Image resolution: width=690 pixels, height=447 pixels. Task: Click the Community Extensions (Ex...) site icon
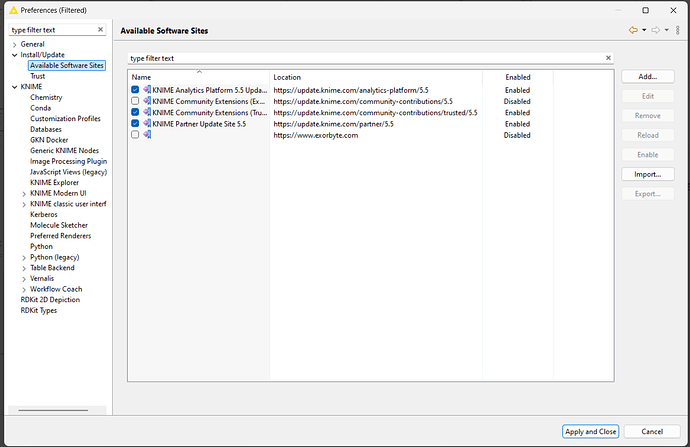coord(147,101)
